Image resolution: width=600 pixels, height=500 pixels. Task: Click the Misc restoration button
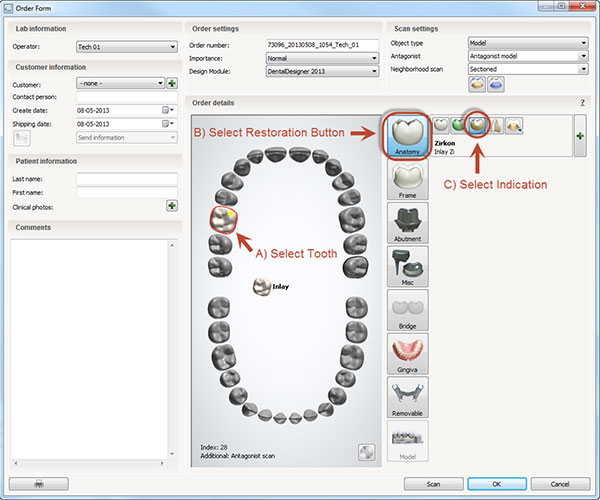[x=407, y=267]
